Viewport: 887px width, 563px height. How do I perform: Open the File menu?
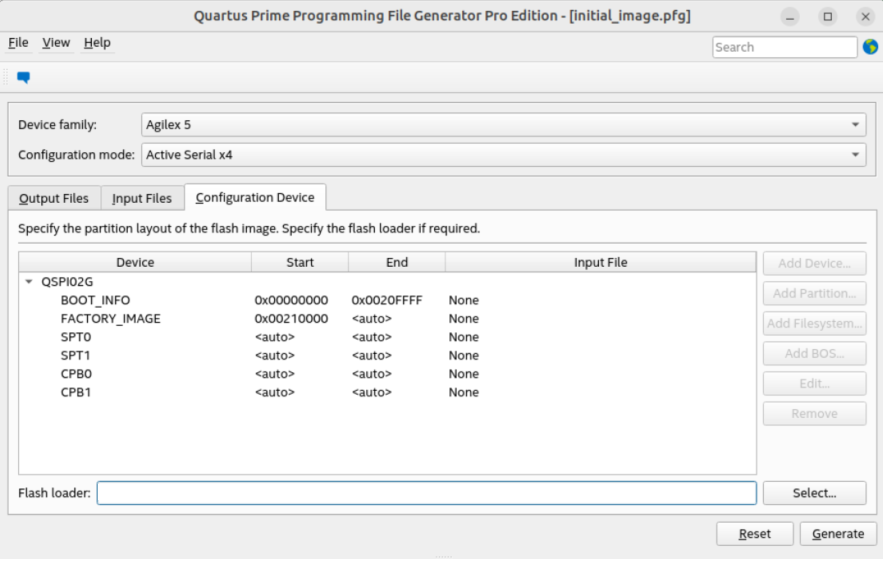pyautogui.click(x=18, y=43)
